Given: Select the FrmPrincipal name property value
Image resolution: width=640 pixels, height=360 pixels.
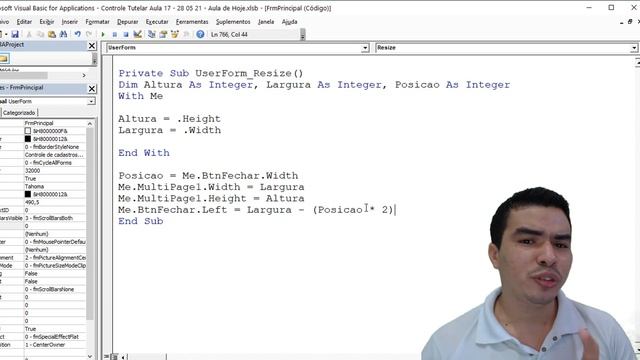Looking at the screenshot, I should [55, 123].
